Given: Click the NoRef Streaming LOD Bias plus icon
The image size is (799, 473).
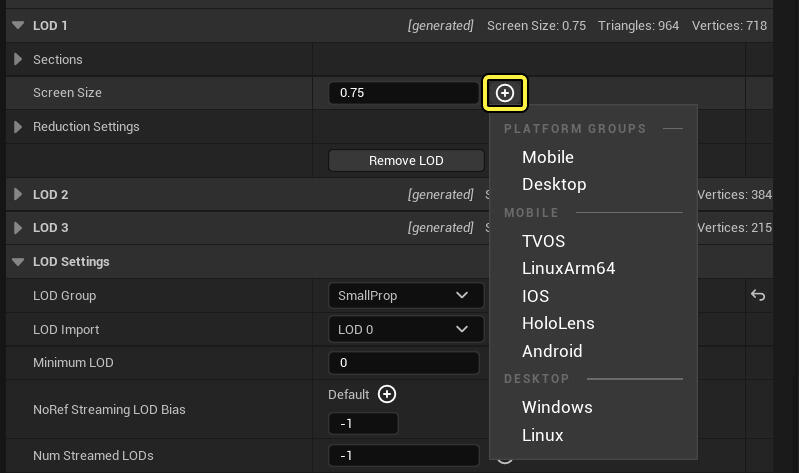Looking at the screenshot, I should (387, 394).
